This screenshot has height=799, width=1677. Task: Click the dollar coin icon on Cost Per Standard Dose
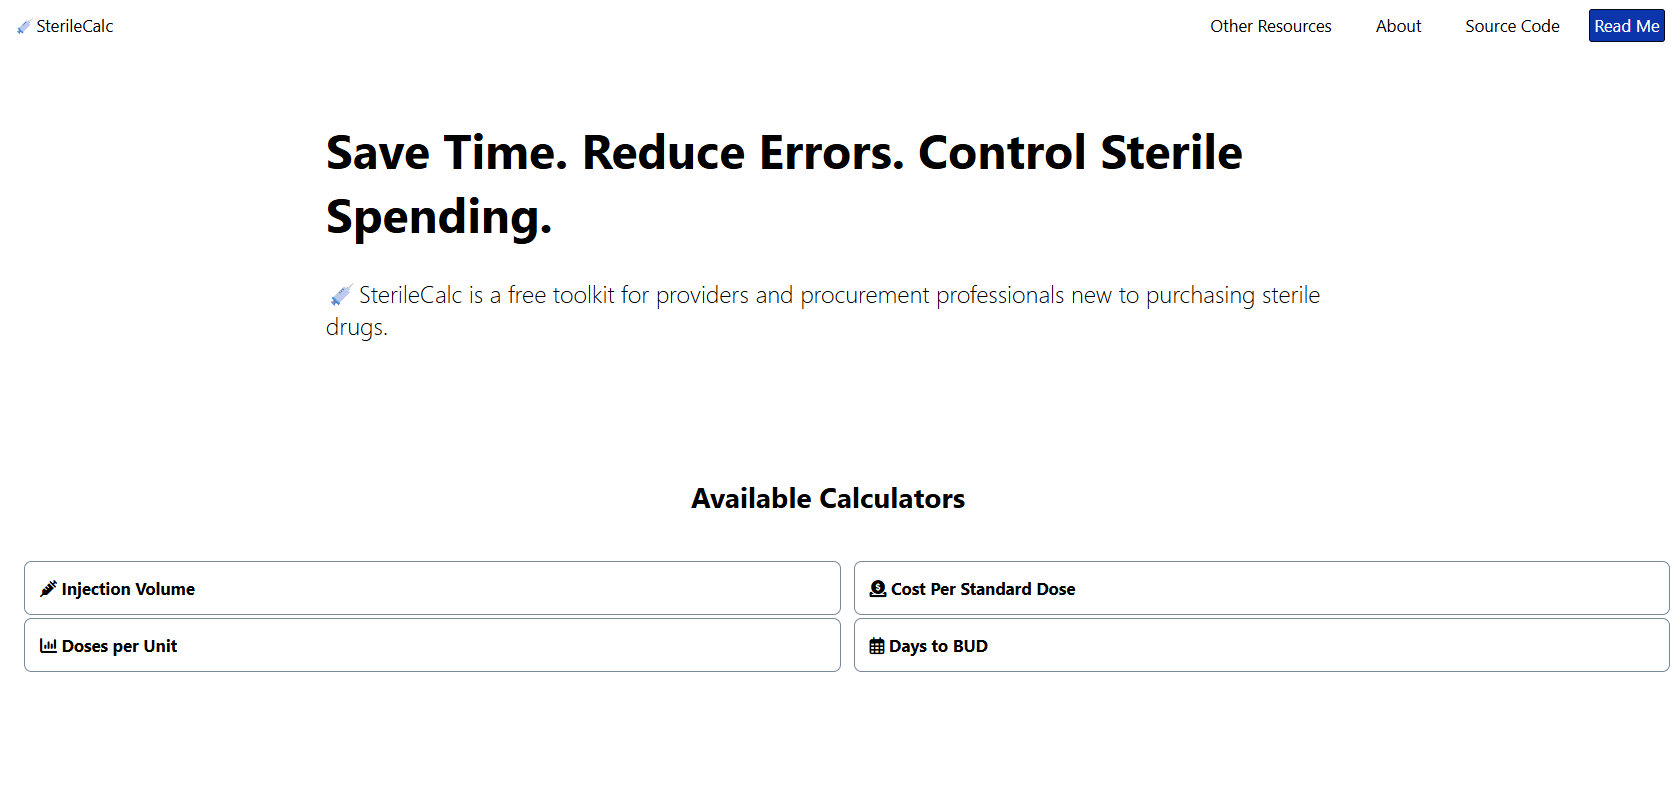coord(877,588)
